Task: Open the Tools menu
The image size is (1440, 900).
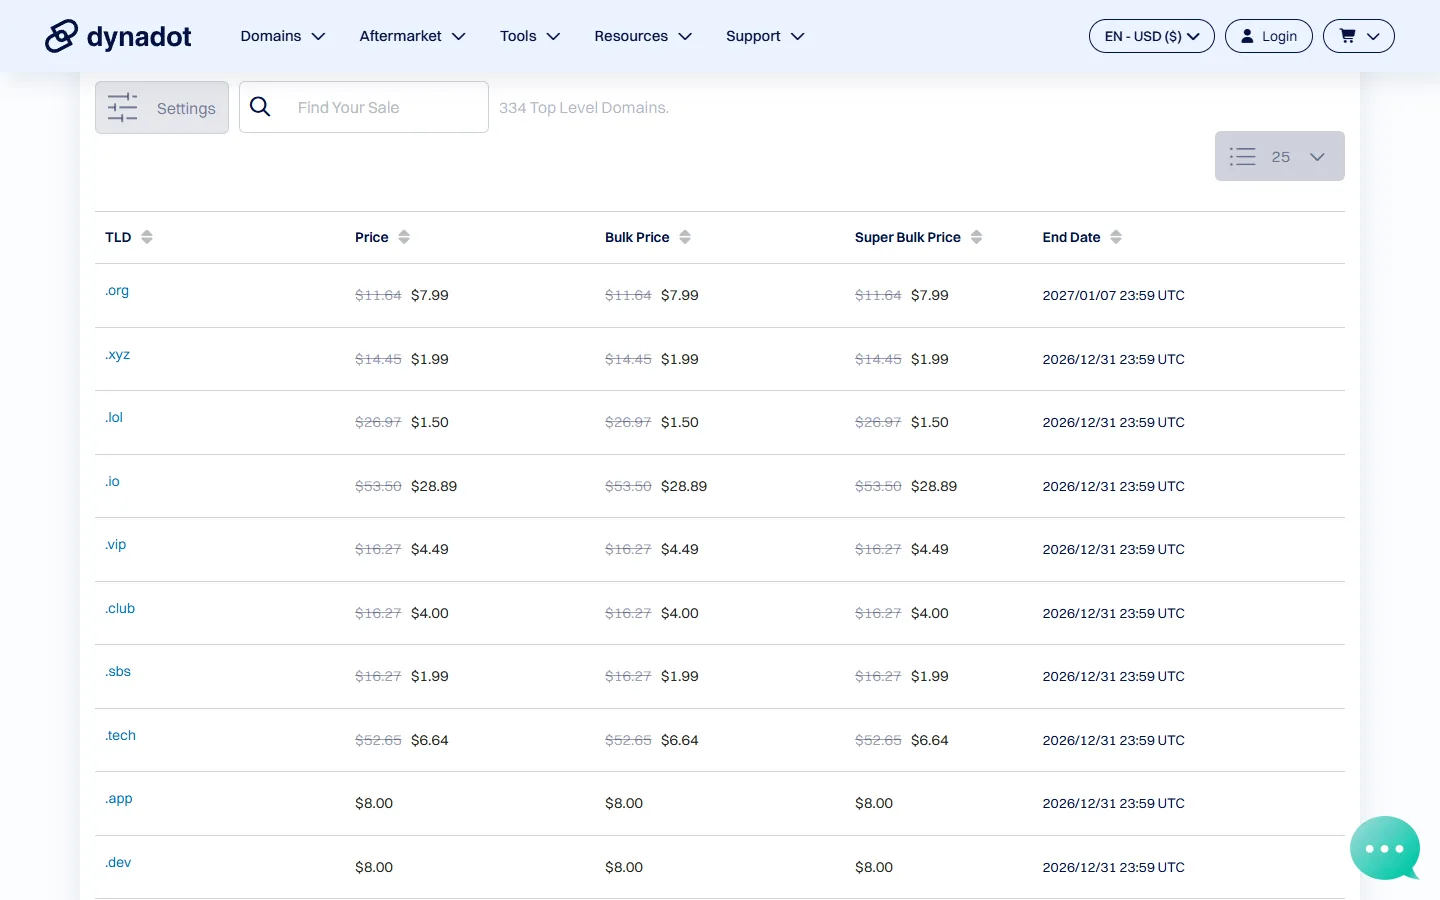Action: (530, 36)
